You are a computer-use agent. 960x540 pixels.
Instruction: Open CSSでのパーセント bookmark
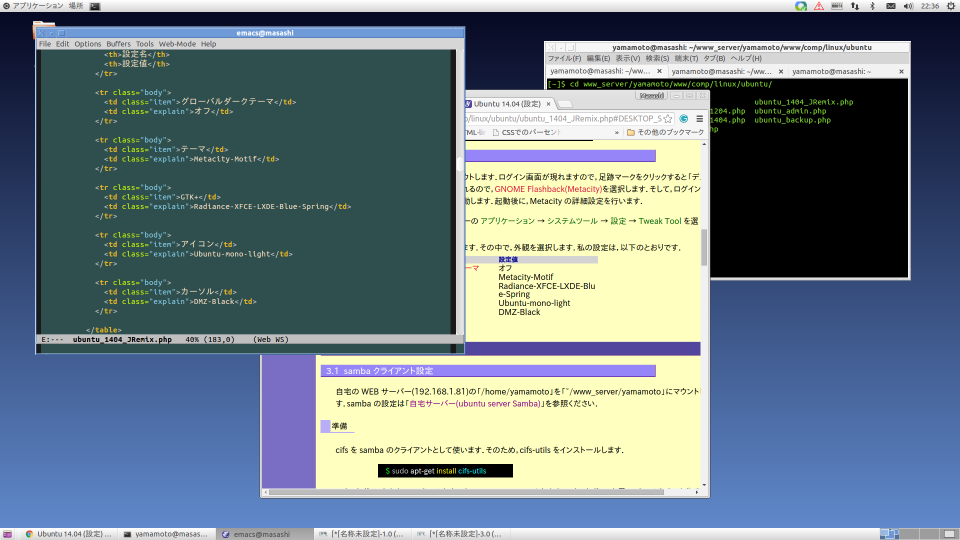(x=527, y=132)
